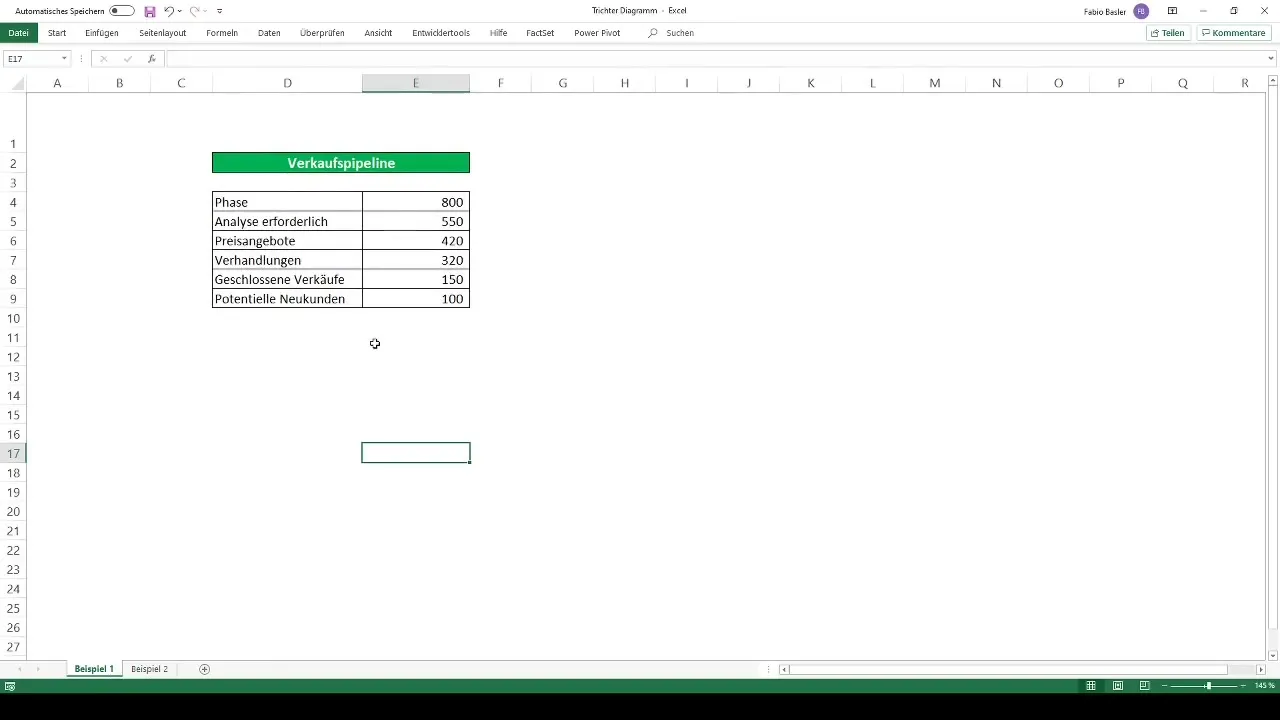Switch to the Start ribbon tab
Screen dimensions: 1280x720
point(57,33)
